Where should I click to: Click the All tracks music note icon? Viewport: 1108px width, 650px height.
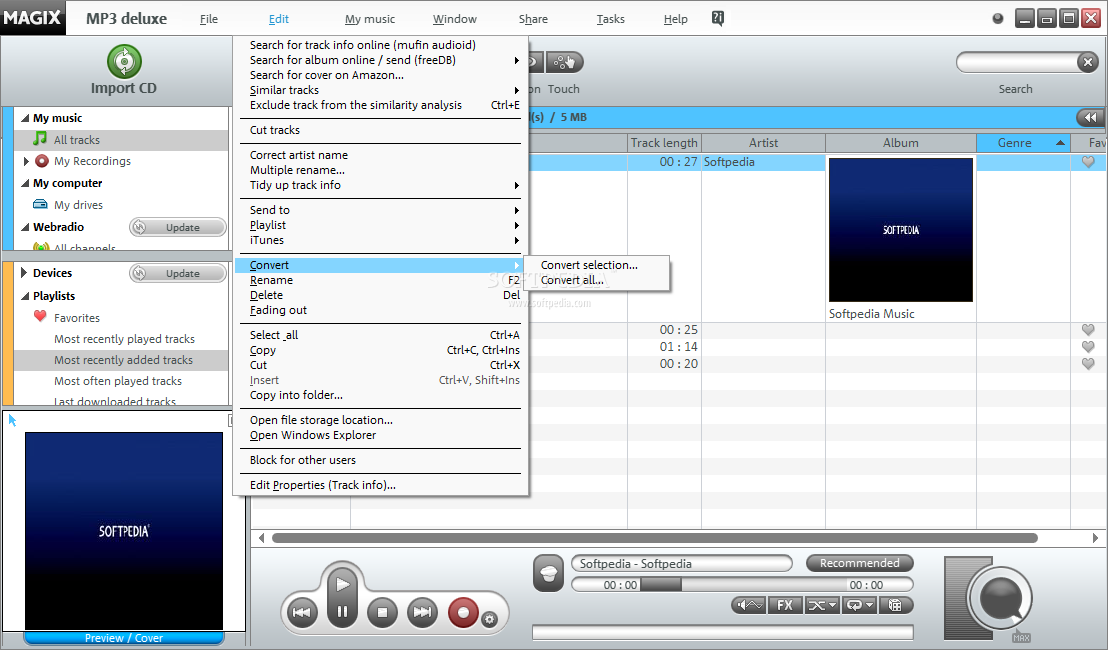click(40, 138)
